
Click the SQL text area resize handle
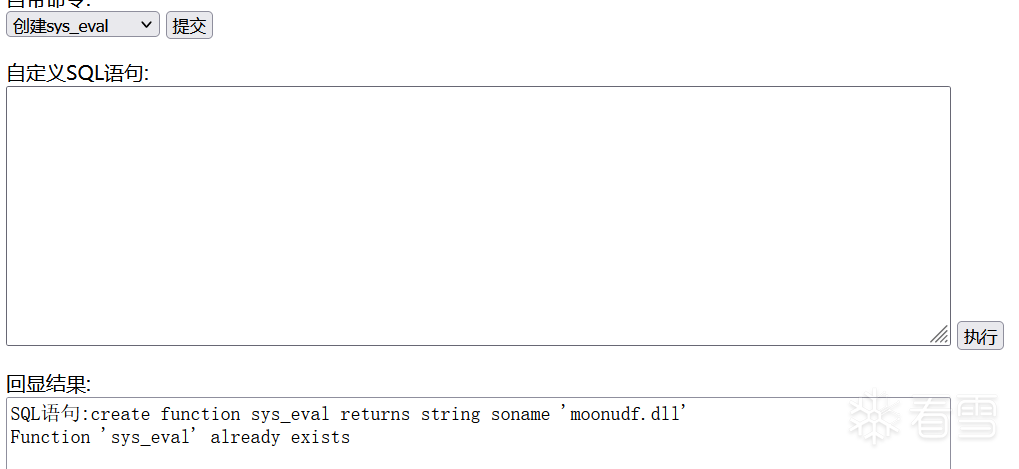pos(940,335)
